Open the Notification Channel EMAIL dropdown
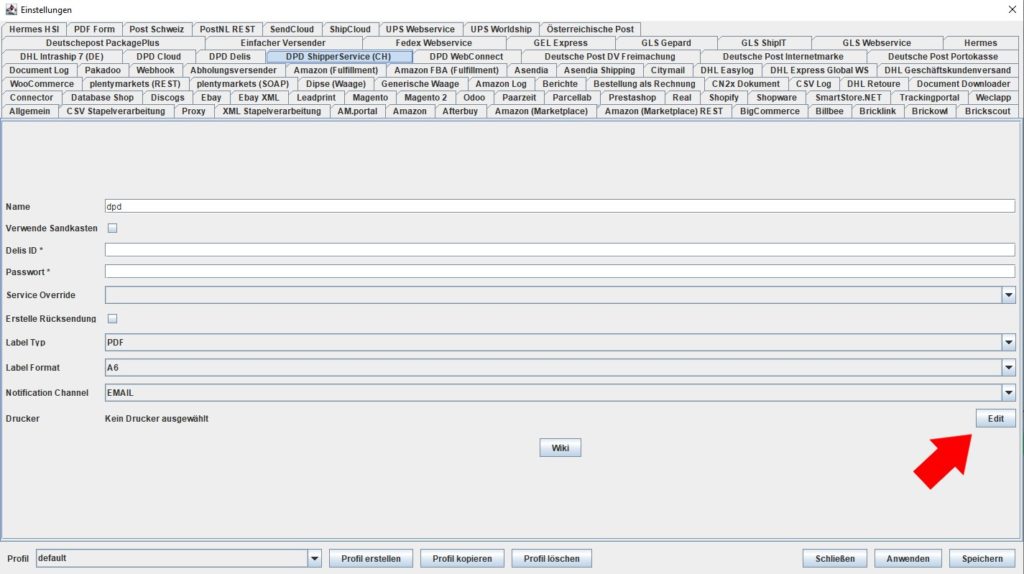 click(1008, 392)
